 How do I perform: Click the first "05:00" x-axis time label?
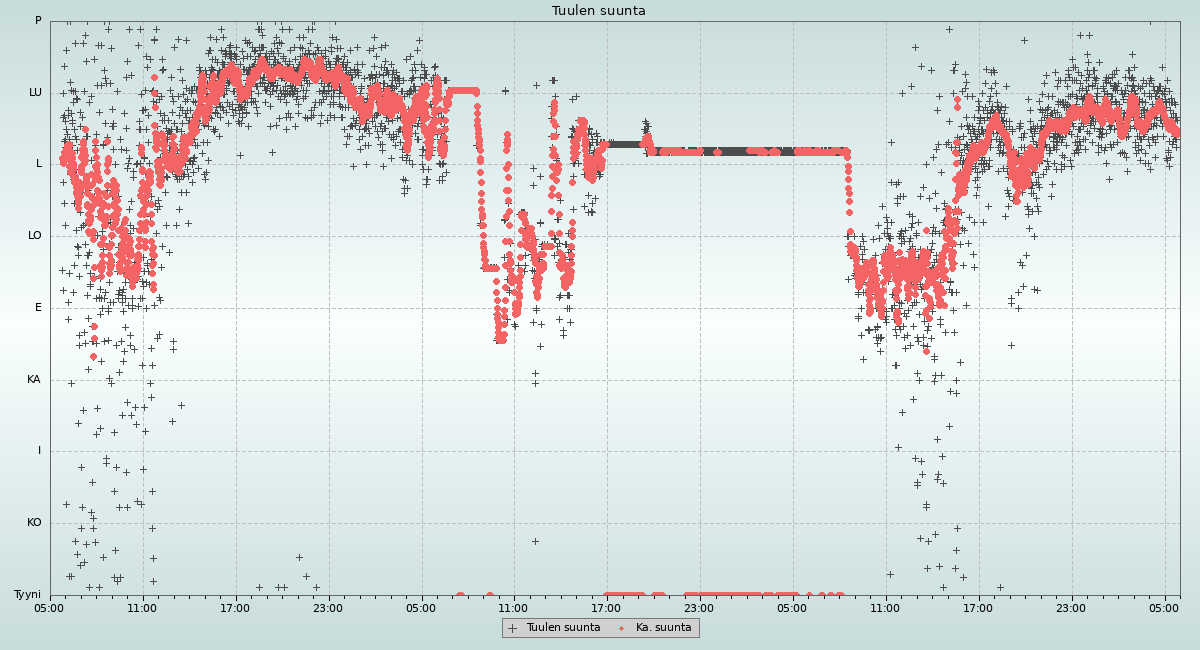[x=49, y=608]
